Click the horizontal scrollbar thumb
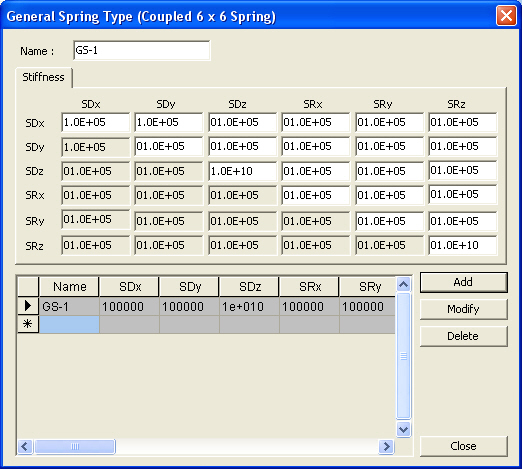This screenshot has height=469, width=522. click(75, 446)
